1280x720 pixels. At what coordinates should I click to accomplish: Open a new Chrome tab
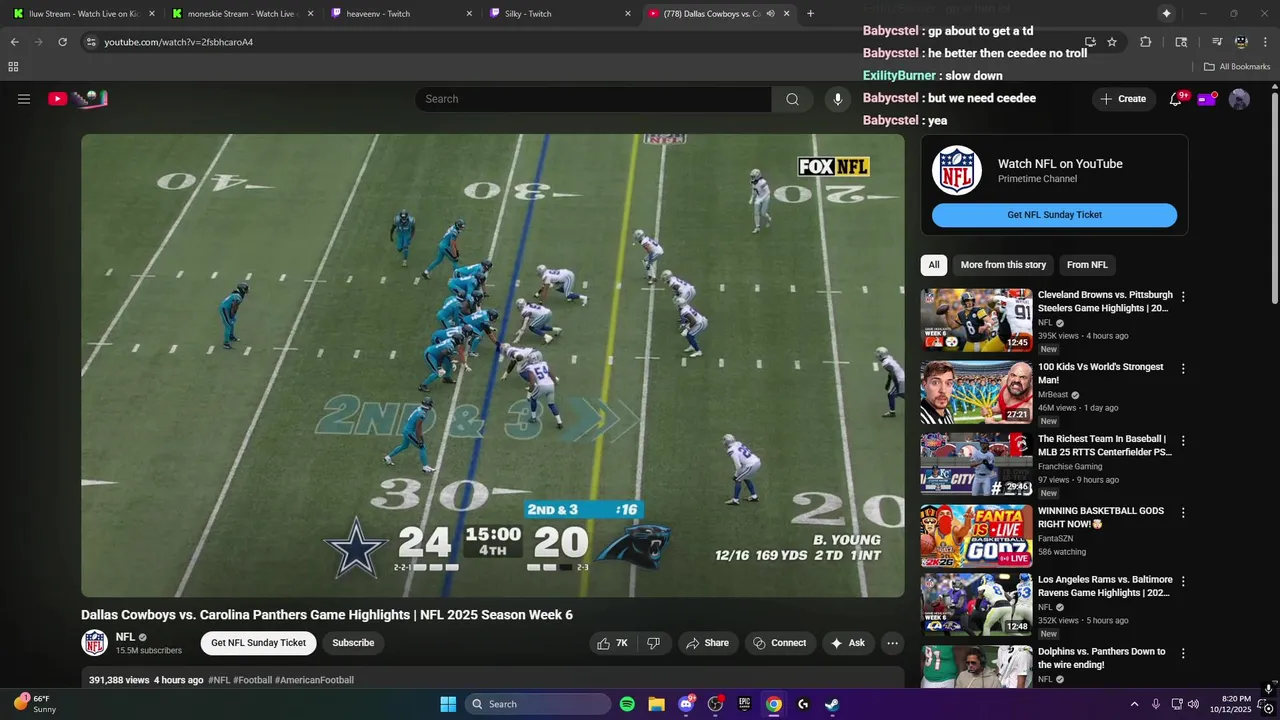tap(810, 14)
